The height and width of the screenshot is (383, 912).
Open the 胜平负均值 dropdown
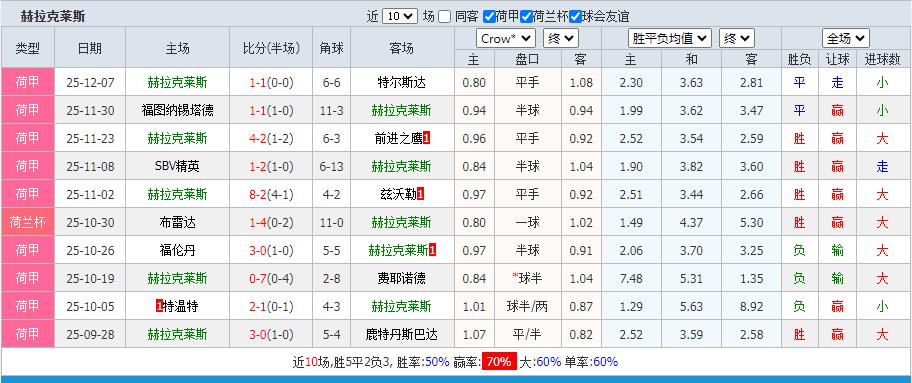coord(670,39)
